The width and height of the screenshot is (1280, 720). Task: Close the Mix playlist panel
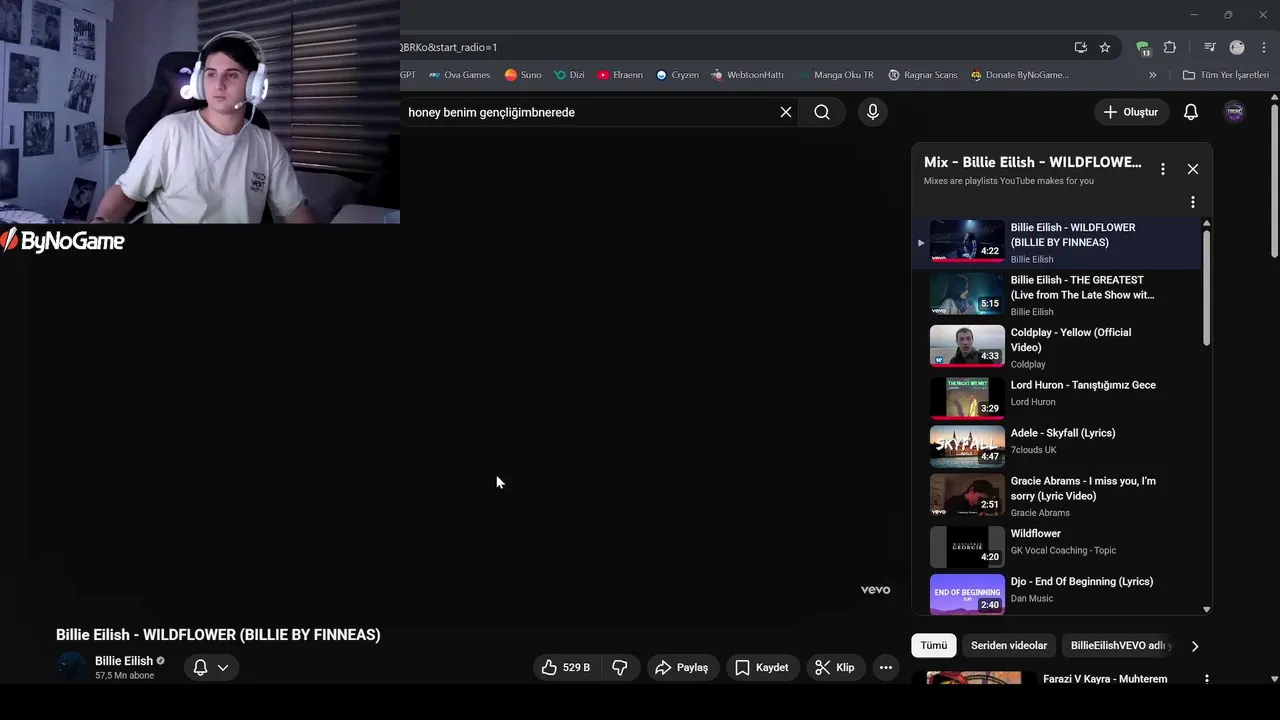(1193, 169)
